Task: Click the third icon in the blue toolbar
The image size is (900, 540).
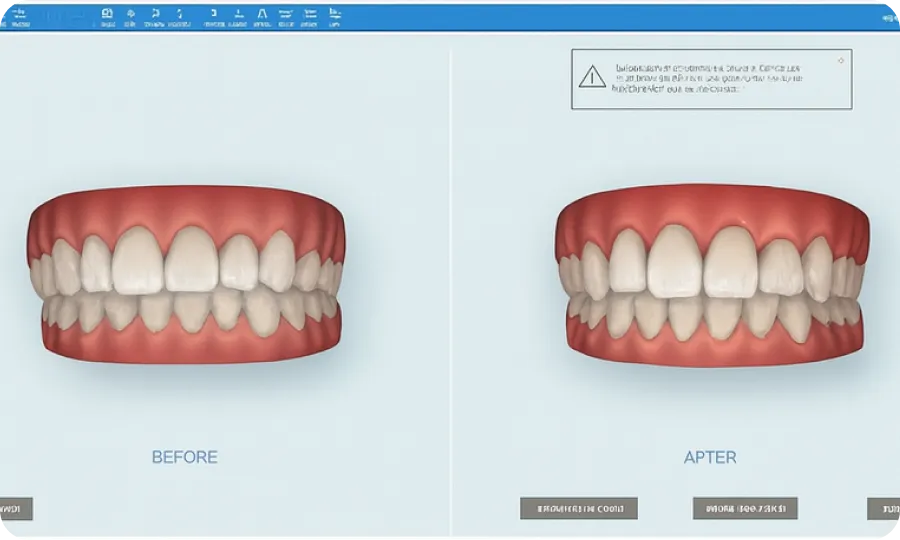Action: point(130,16)
